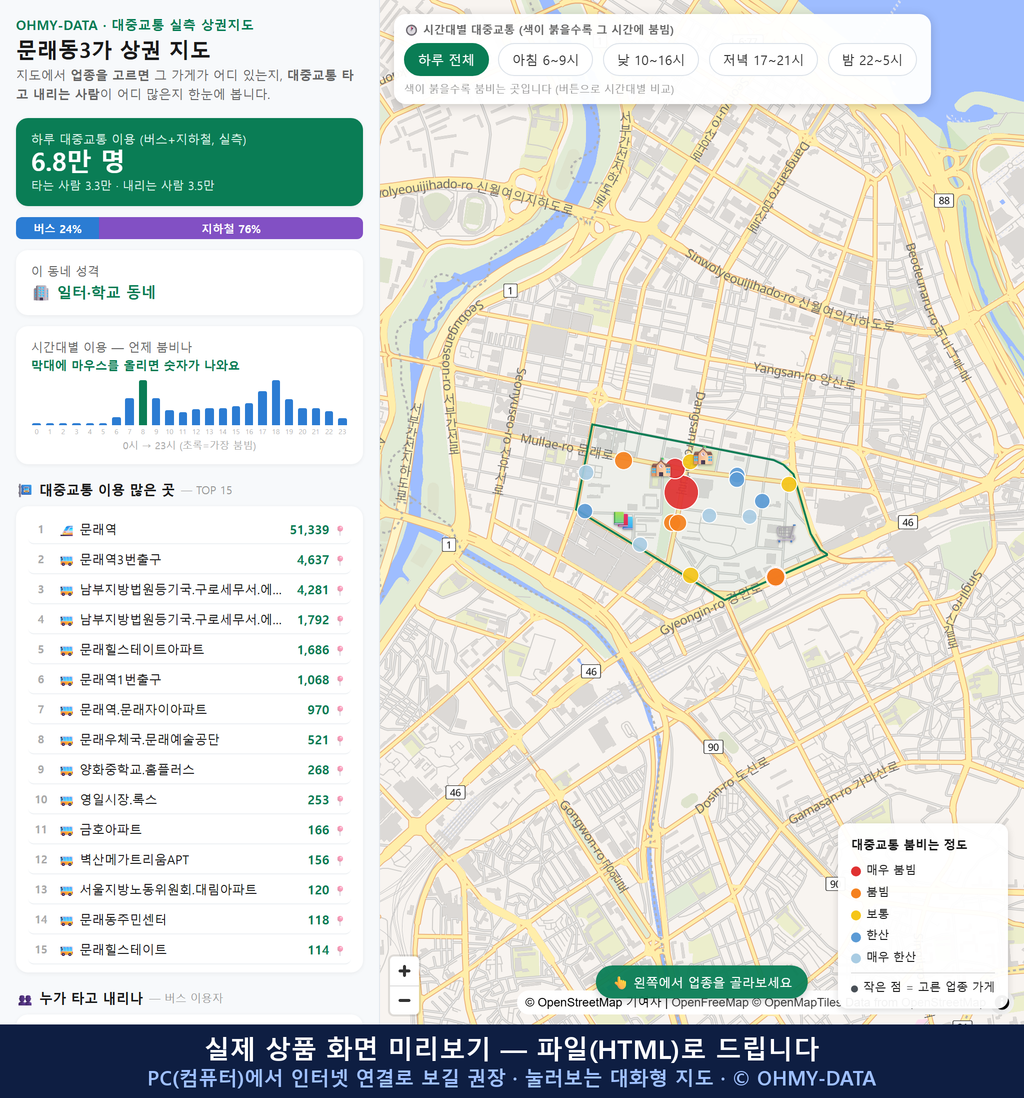This screenshot has height=1098, width=1024.
Task: Click the route 88 highway shield on the map
Action: pyautogui.click(x=944, y=200)
